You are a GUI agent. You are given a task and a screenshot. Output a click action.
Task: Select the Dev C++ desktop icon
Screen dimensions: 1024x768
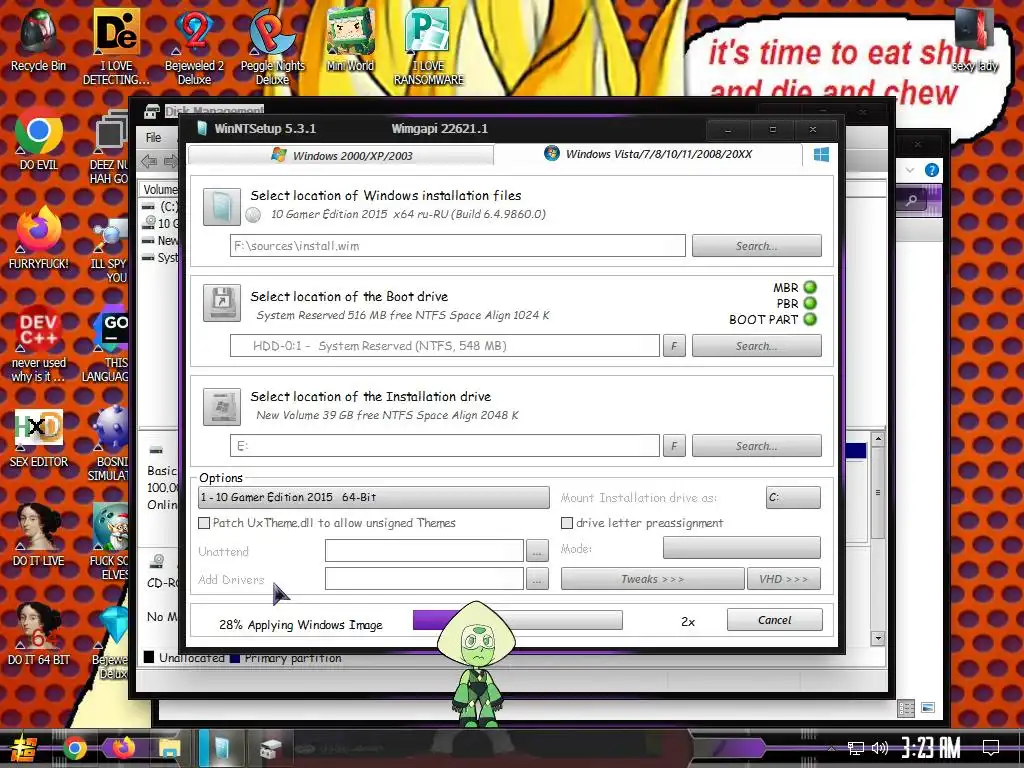point(39,344)
